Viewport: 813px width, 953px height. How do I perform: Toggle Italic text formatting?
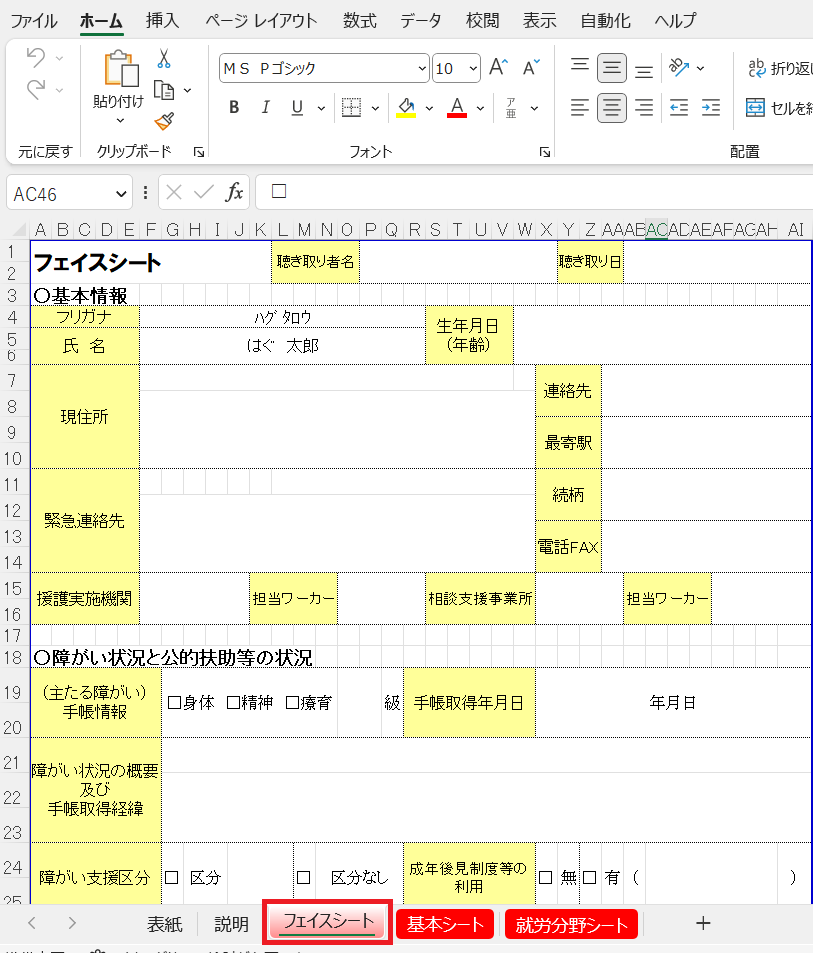coord(265,108)
